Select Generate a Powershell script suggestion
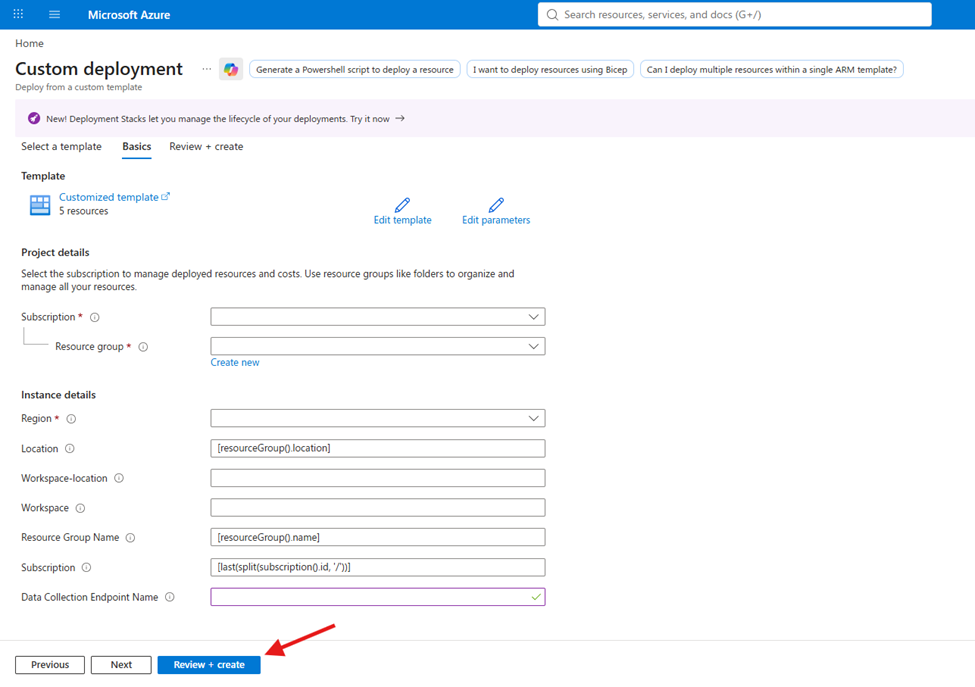 coord(355,70)
